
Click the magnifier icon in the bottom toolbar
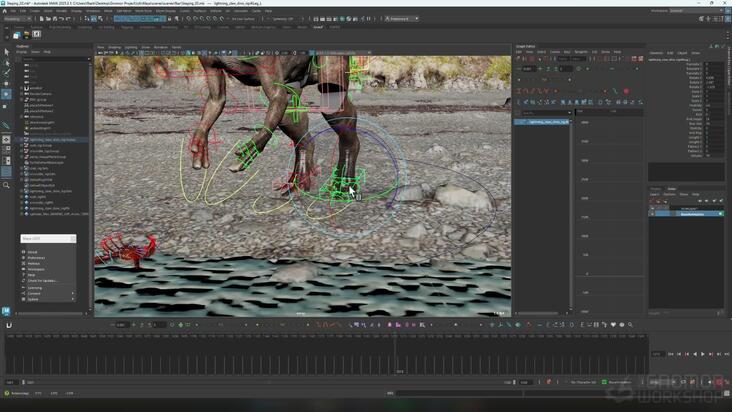pos(630,325)
